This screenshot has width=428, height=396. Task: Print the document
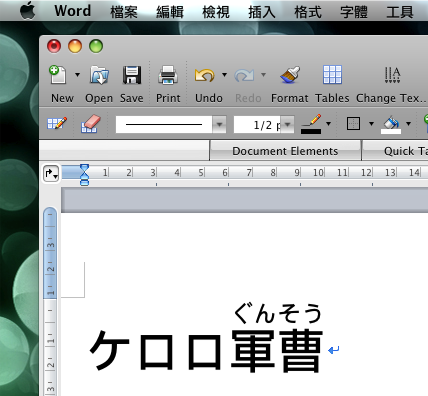tap(168, 75)
